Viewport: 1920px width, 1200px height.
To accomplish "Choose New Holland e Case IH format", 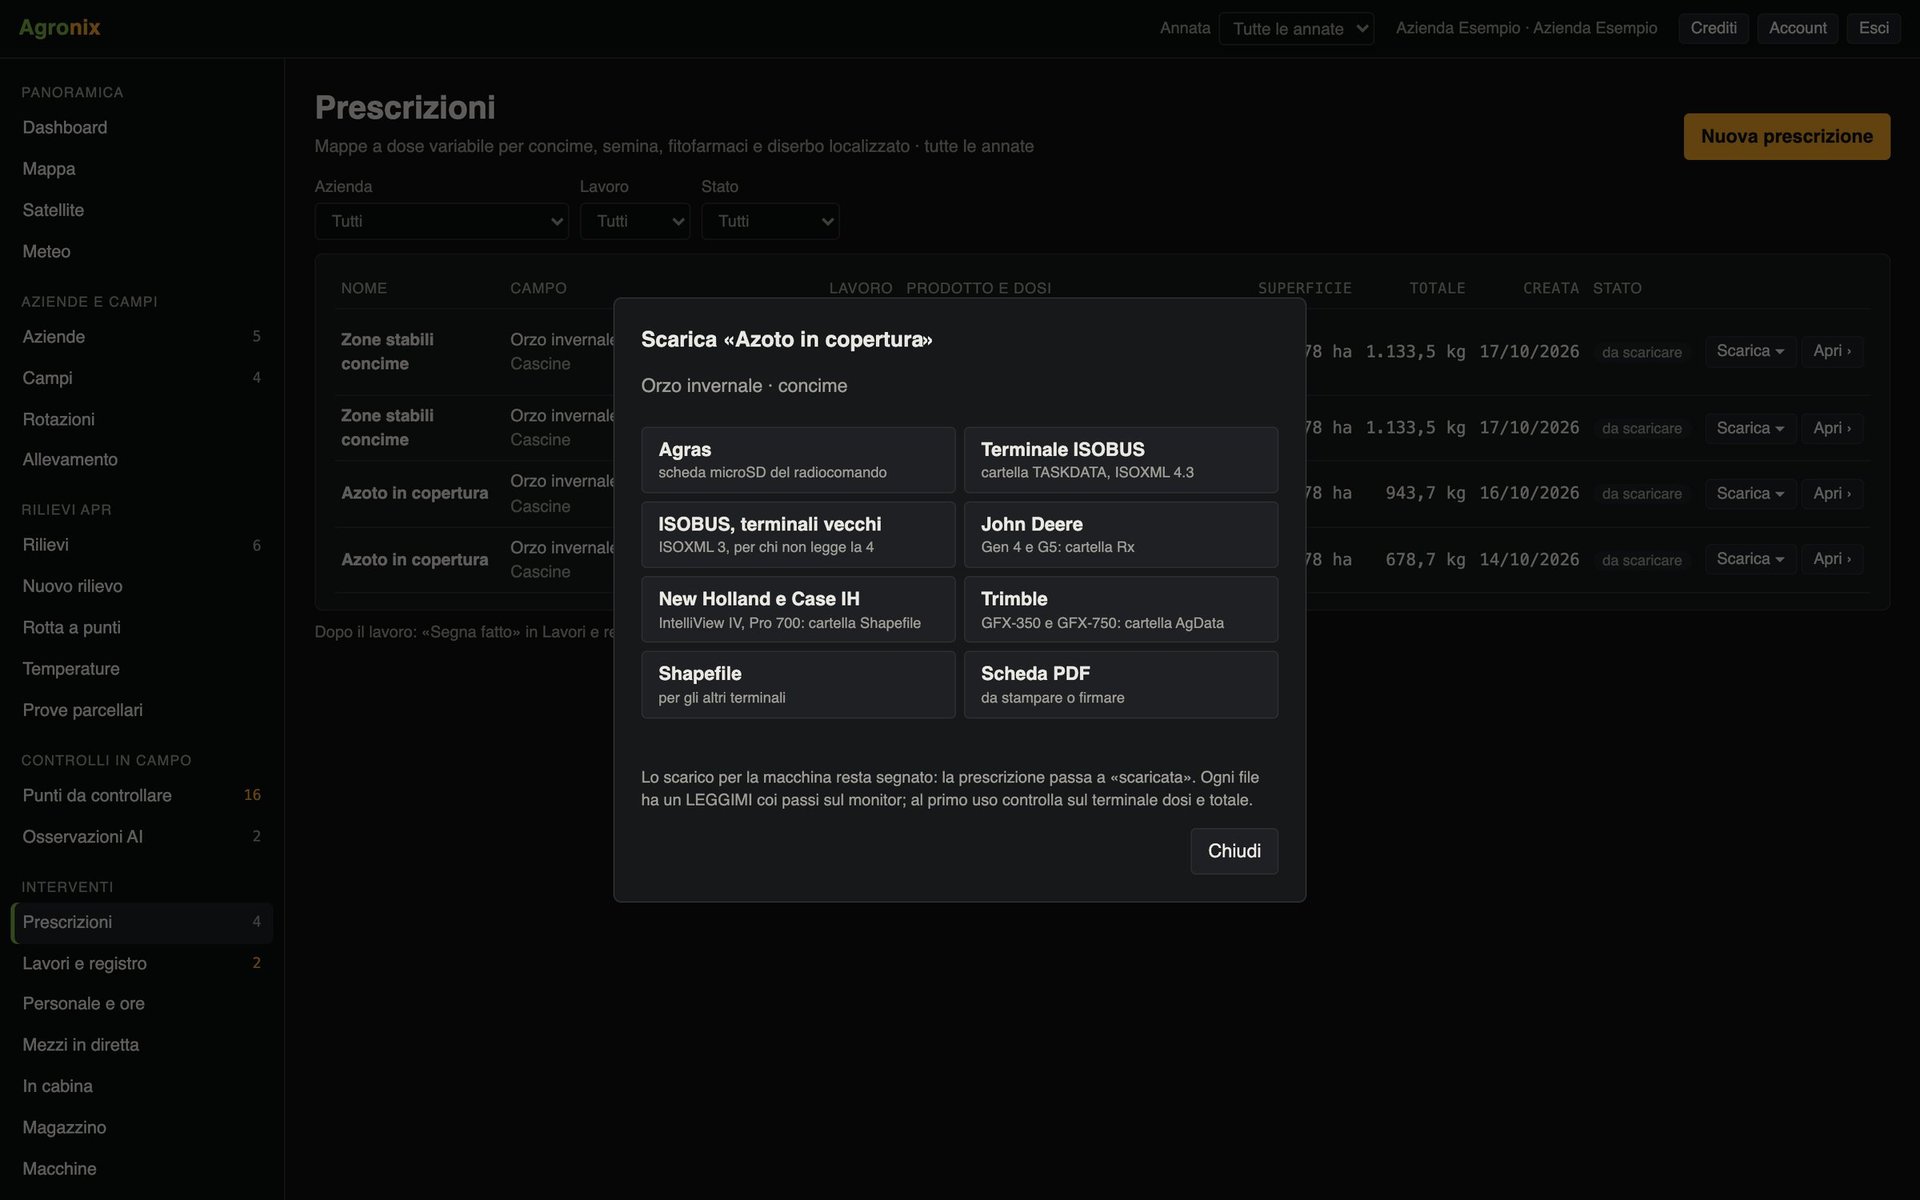I will click(798, 609).
